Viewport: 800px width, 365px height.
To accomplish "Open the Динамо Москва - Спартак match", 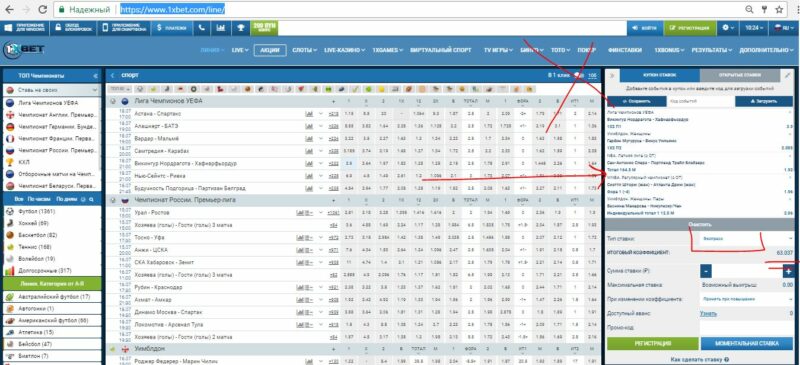I will (x=168, y=312).
